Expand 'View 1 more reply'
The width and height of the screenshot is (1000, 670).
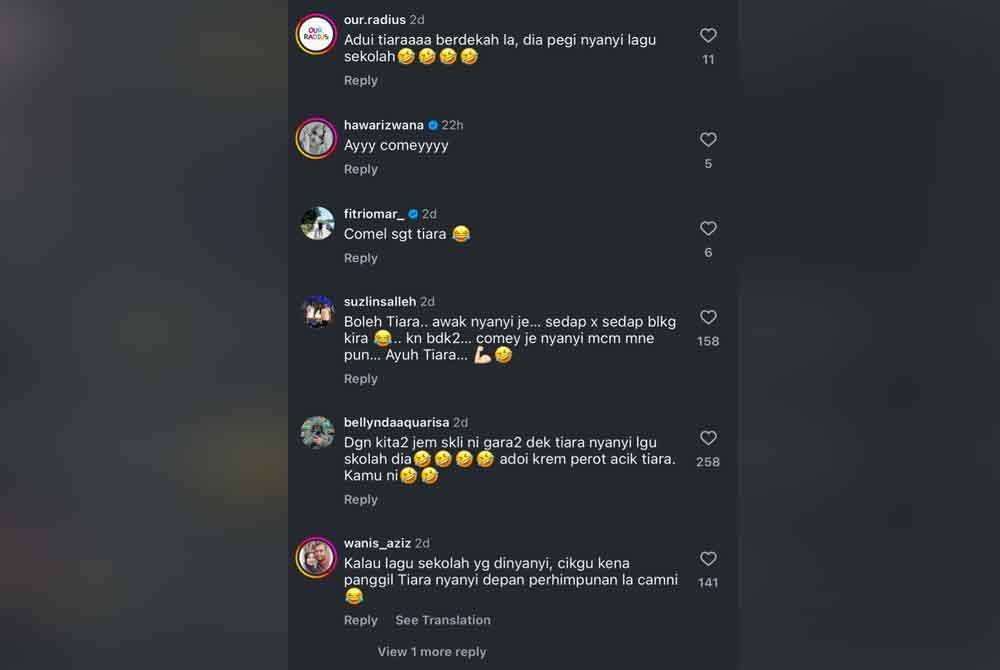(x=431, y=651)
